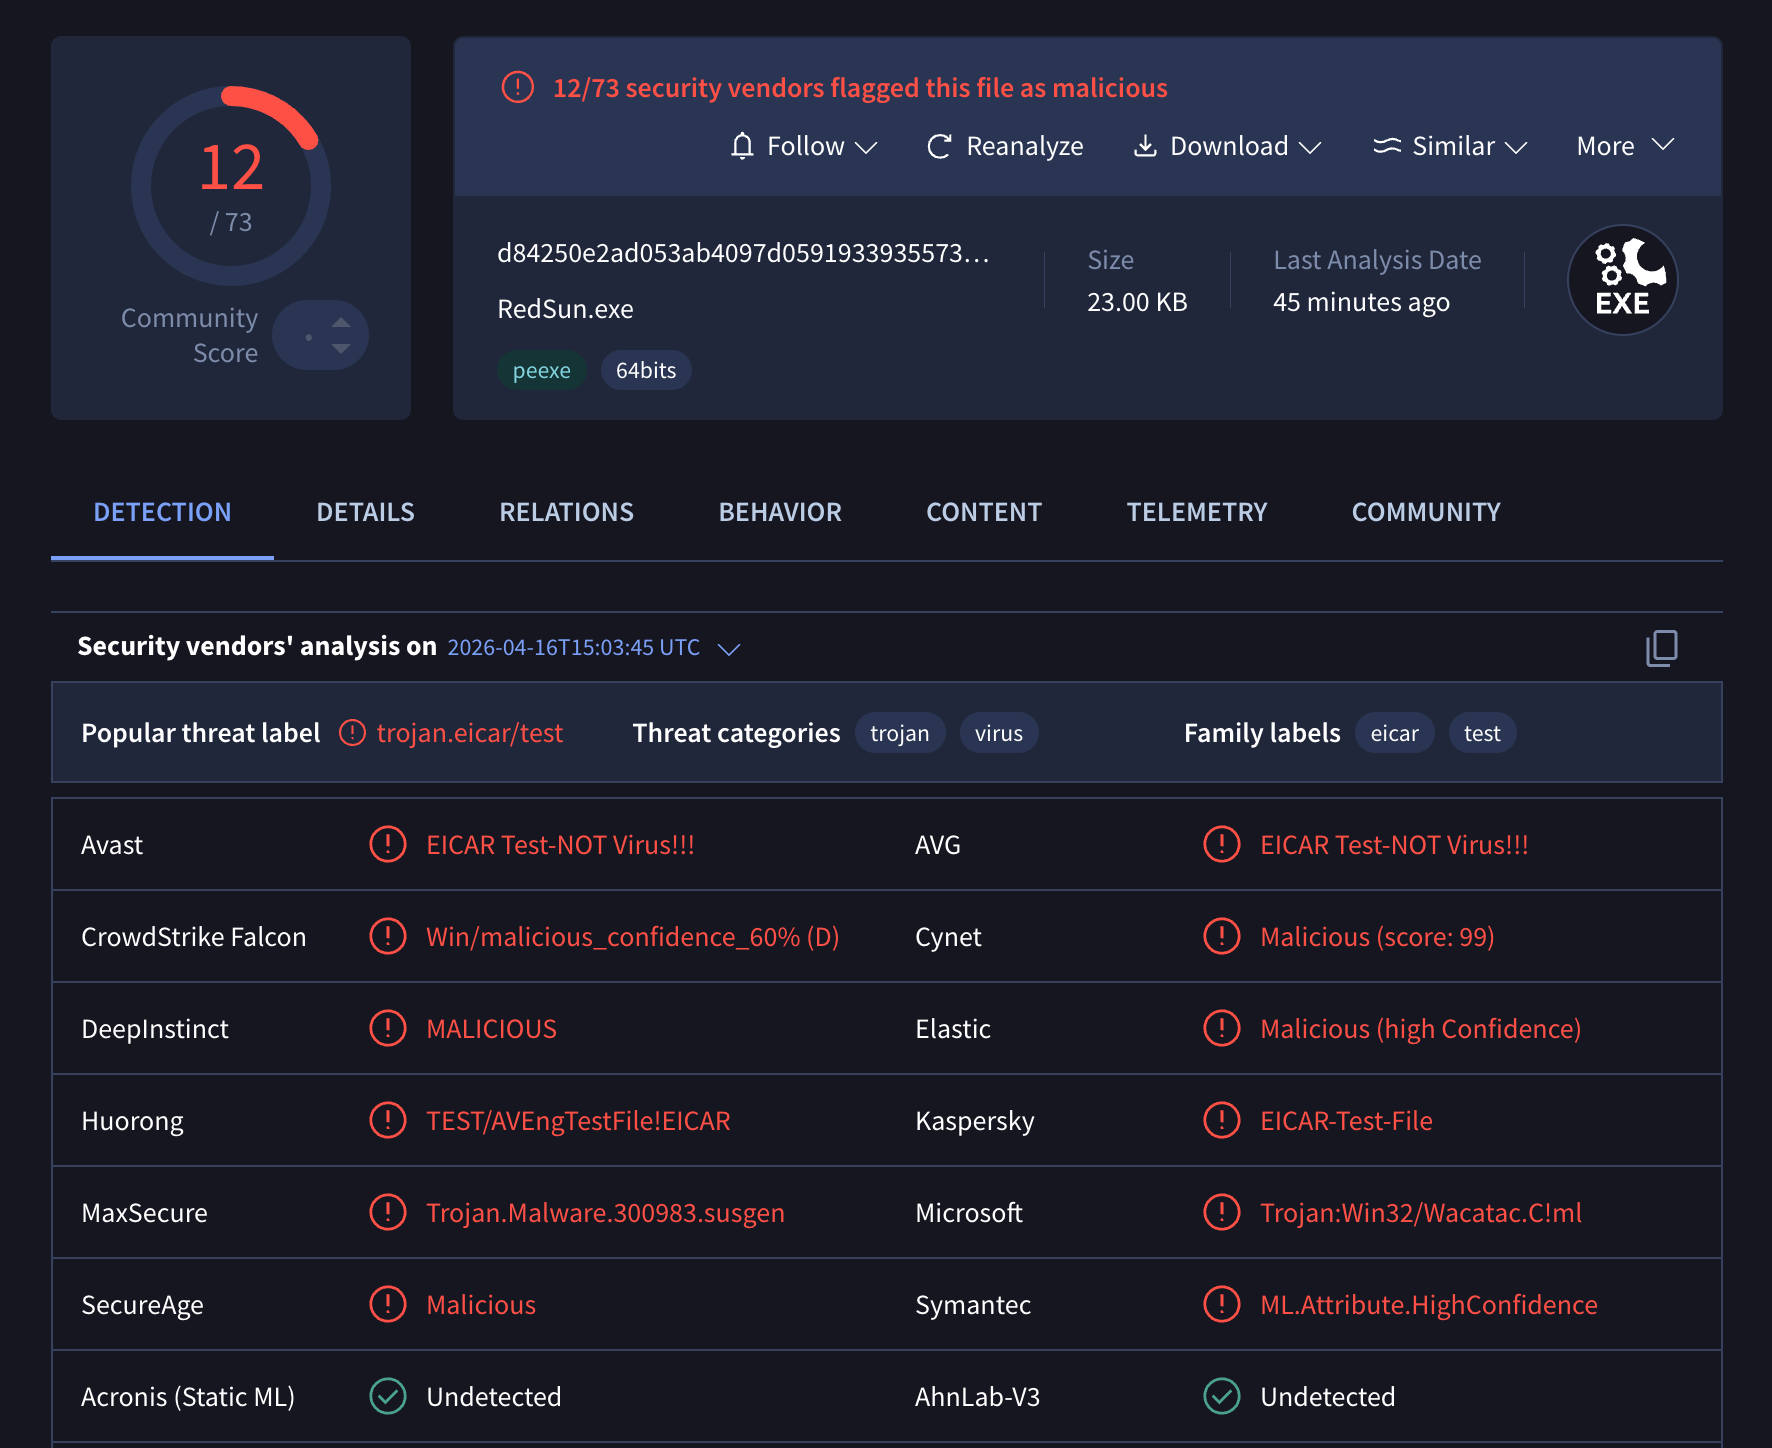The image size is (1772, 1448).
Task: Copy vendors' analysis via clipboard icon
Action: [x=1662, y=648]
